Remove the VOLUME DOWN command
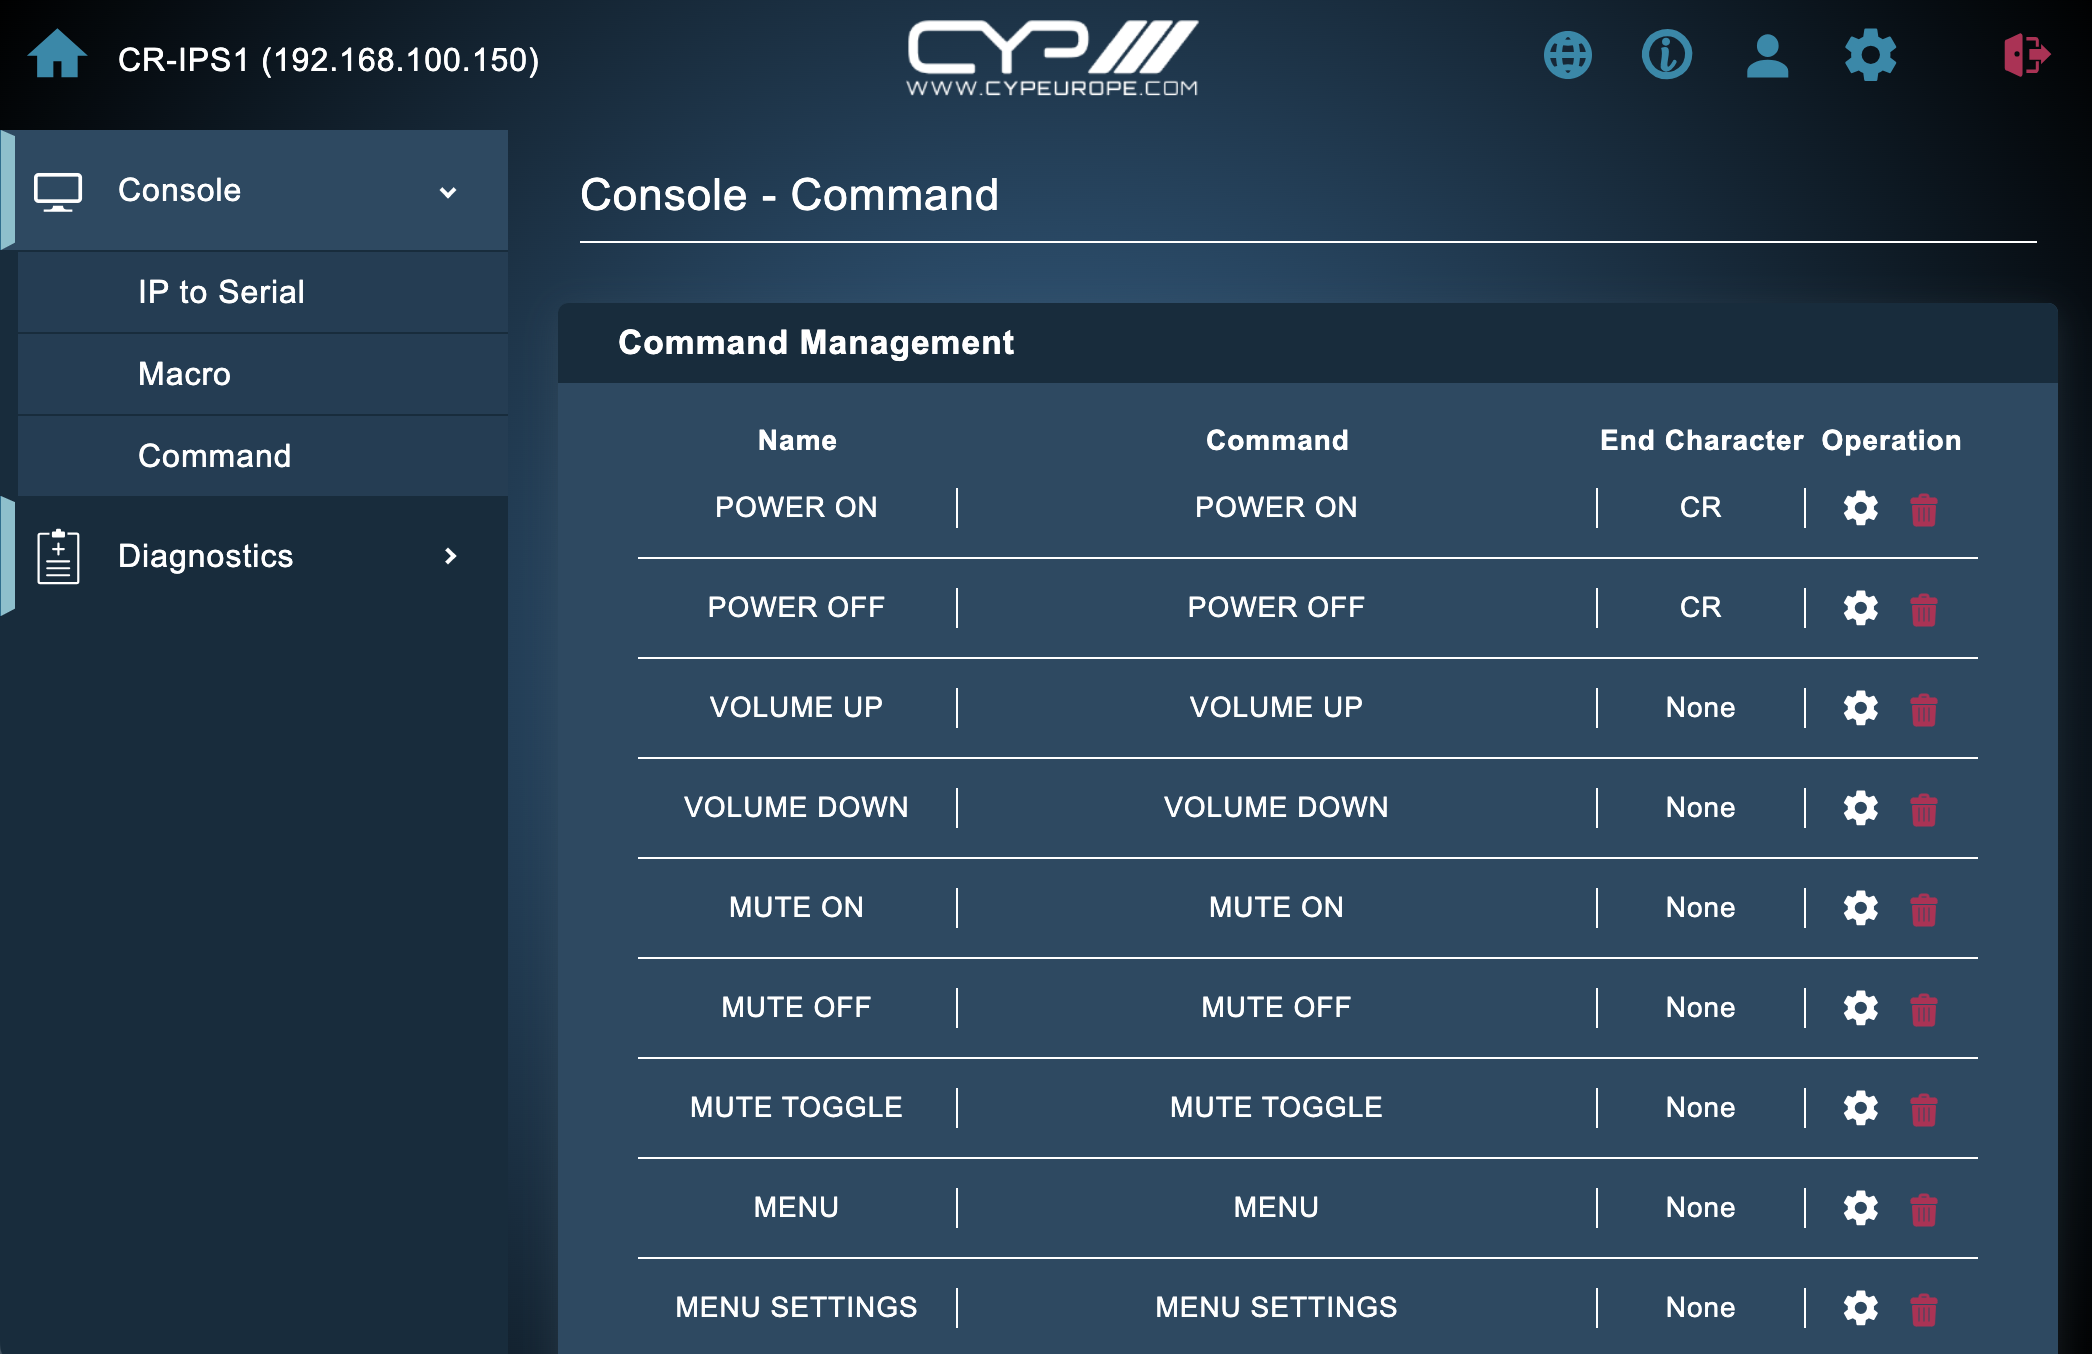Viewport: 2092px width, 1354px height. coord(1923,809)
